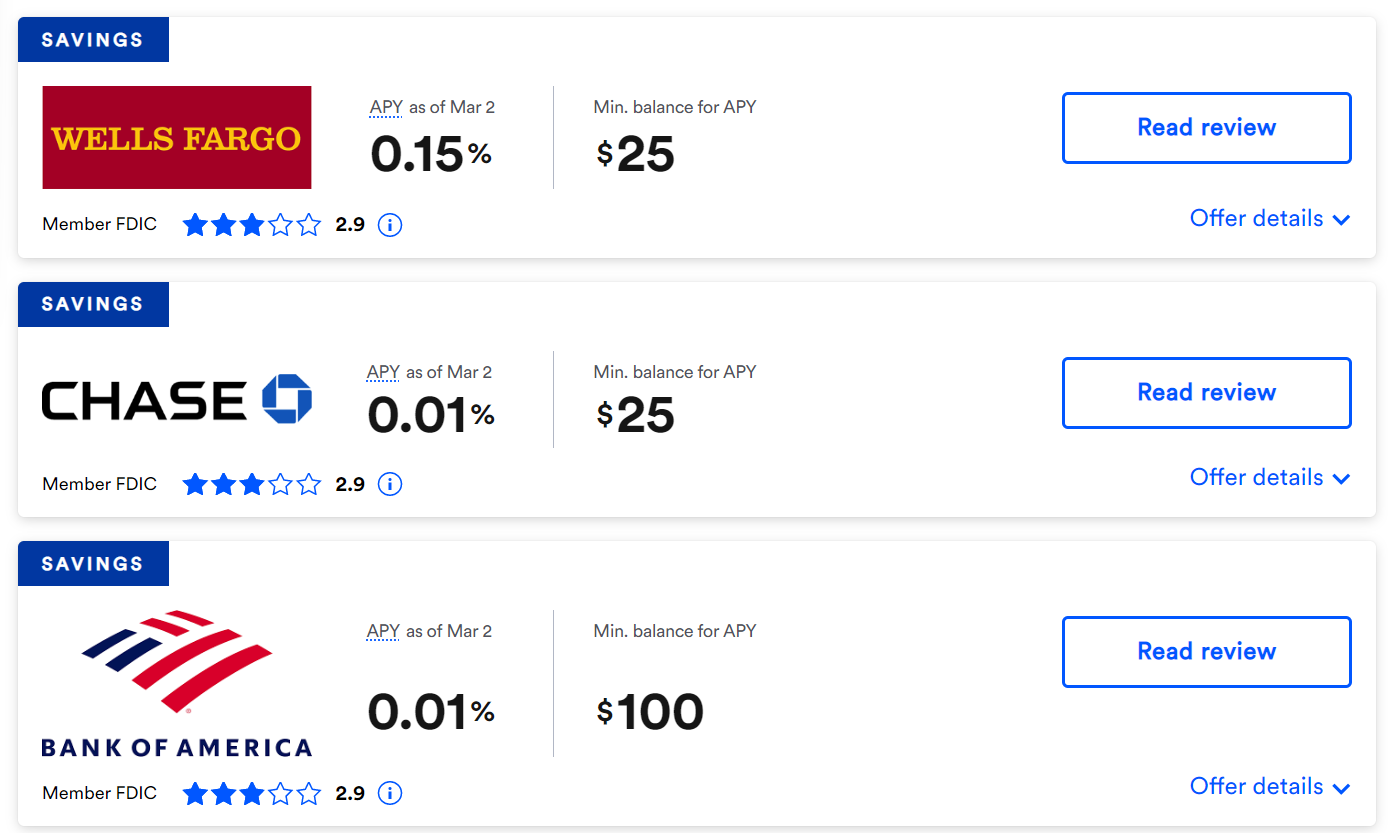The image size is (1388, 833).
Task: Click Bank of America star rating
Action: (252, 794)
